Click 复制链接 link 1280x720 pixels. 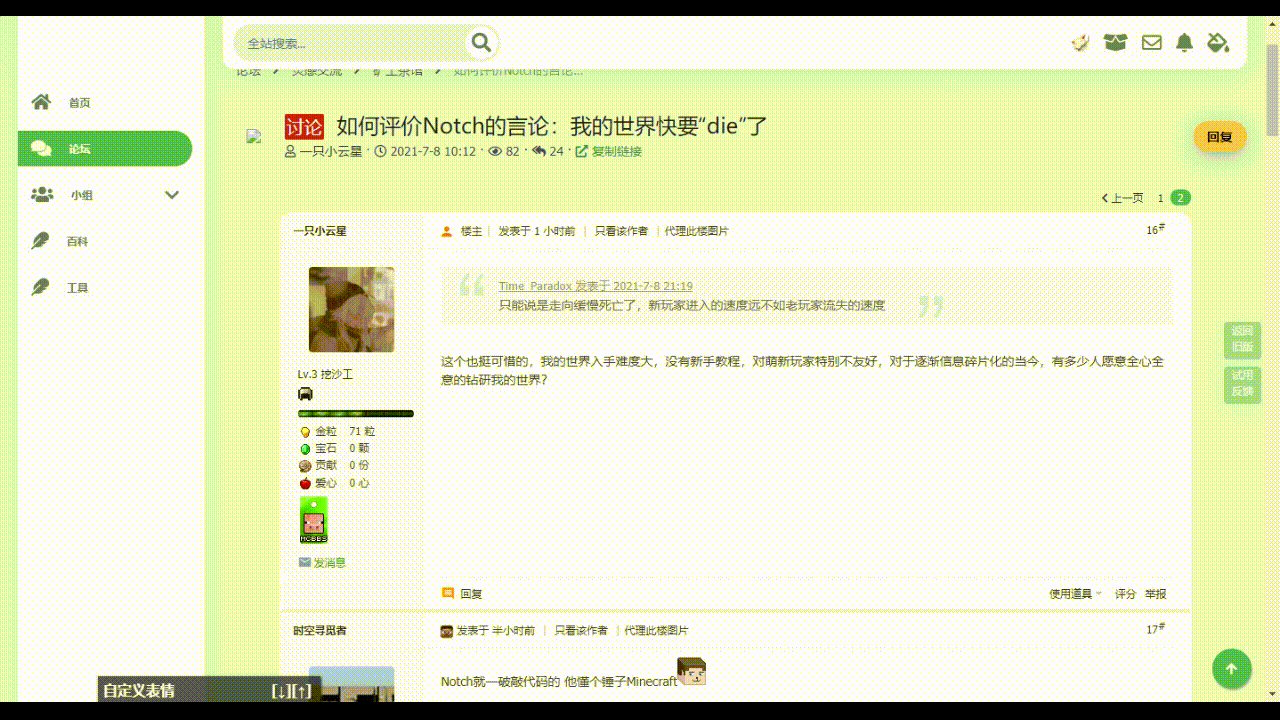[616, 152]
